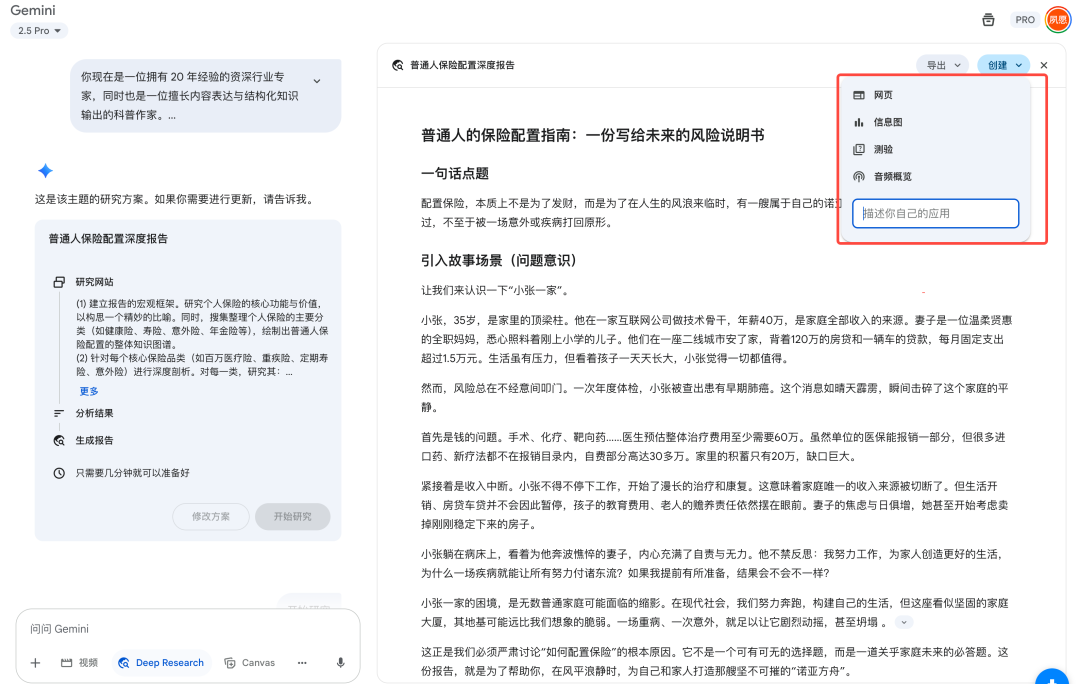
Task: Open the 2.5 Pro model selector
Action: pyautogui.click(x=37, y=30)
